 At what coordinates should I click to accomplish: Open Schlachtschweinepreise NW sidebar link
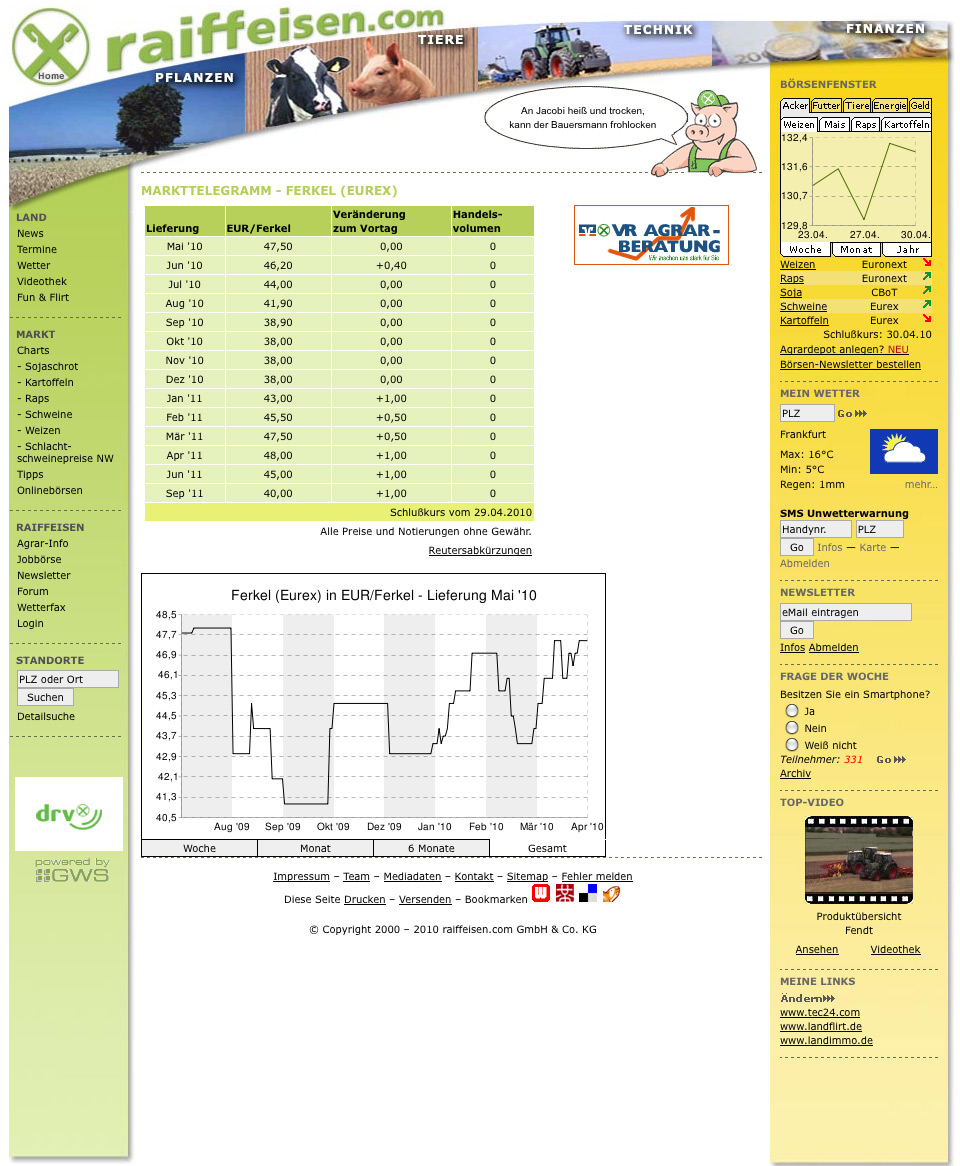click(x=65, y=452)
